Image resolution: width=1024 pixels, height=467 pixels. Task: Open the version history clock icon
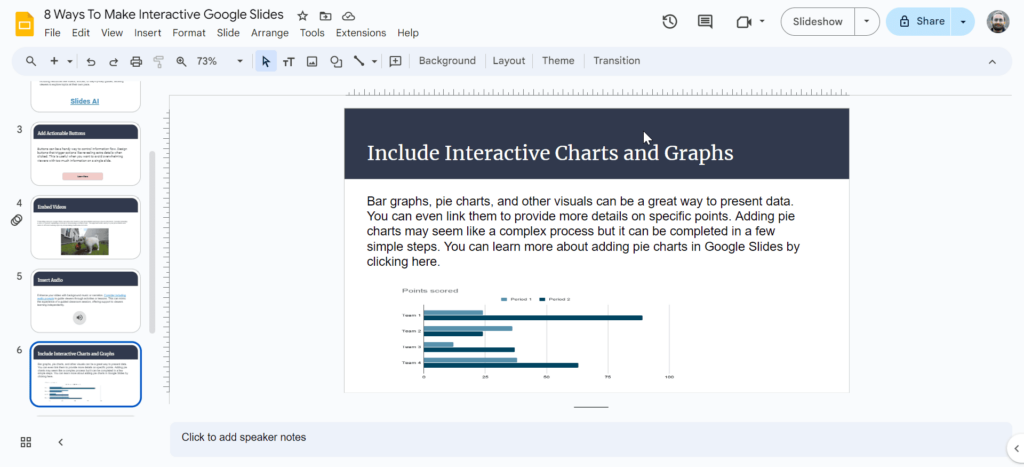point(670,21)
